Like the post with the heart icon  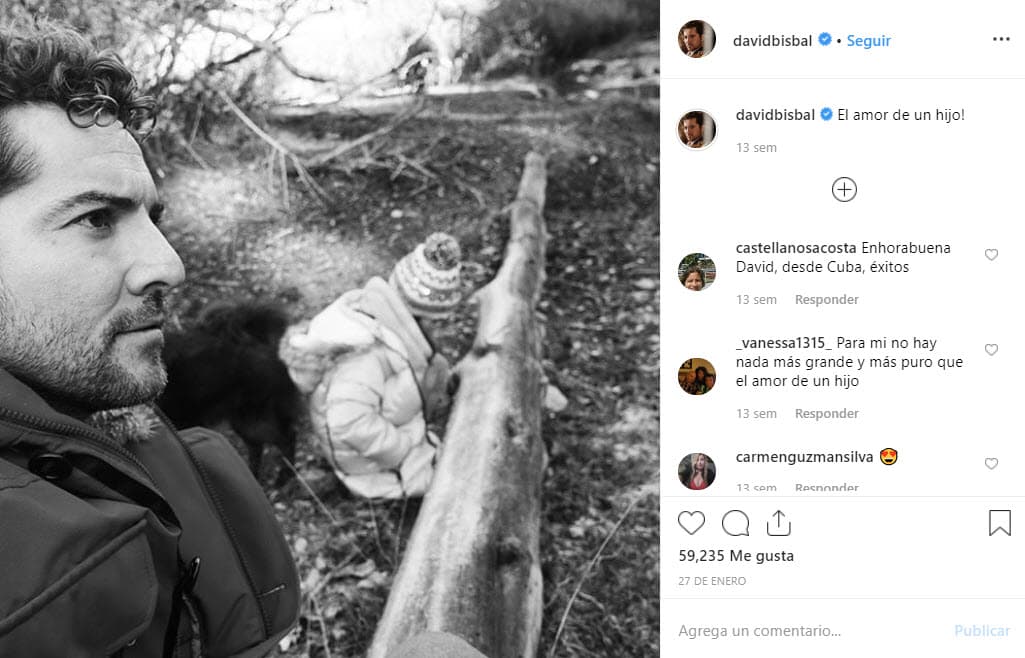pos(691,522)
